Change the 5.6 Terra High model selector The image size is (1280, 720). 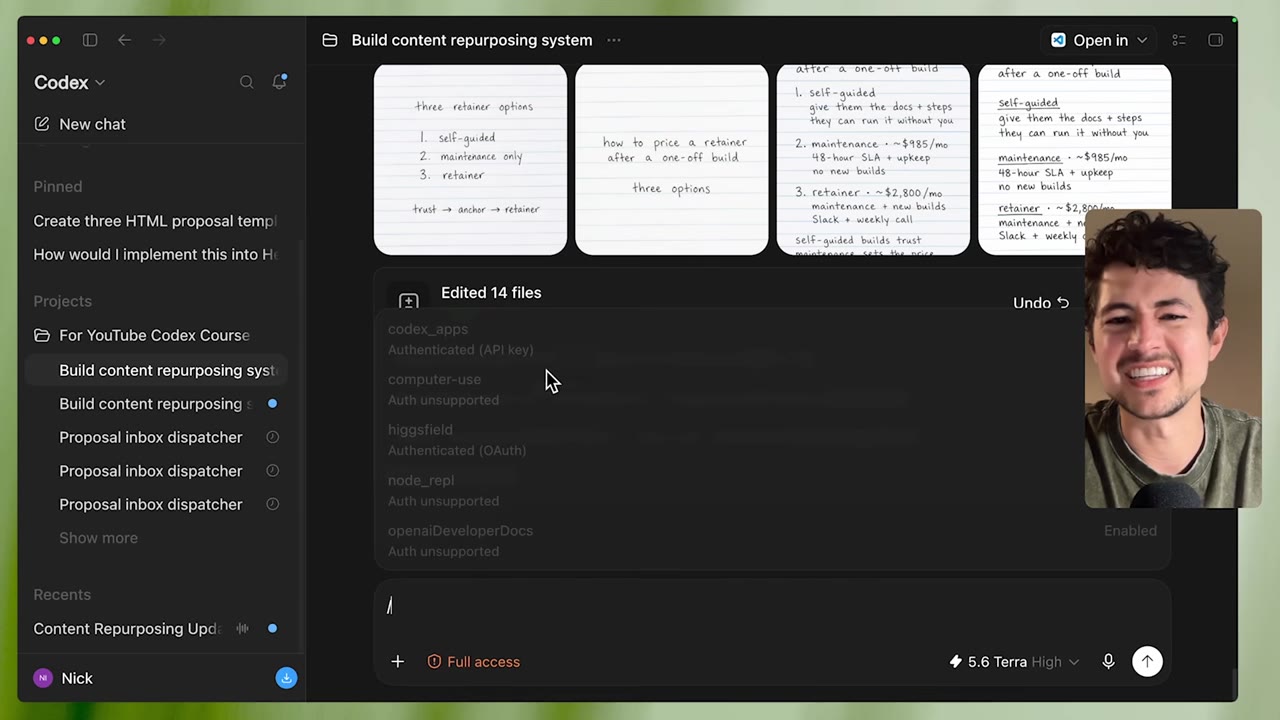[x=1014, y=661]
